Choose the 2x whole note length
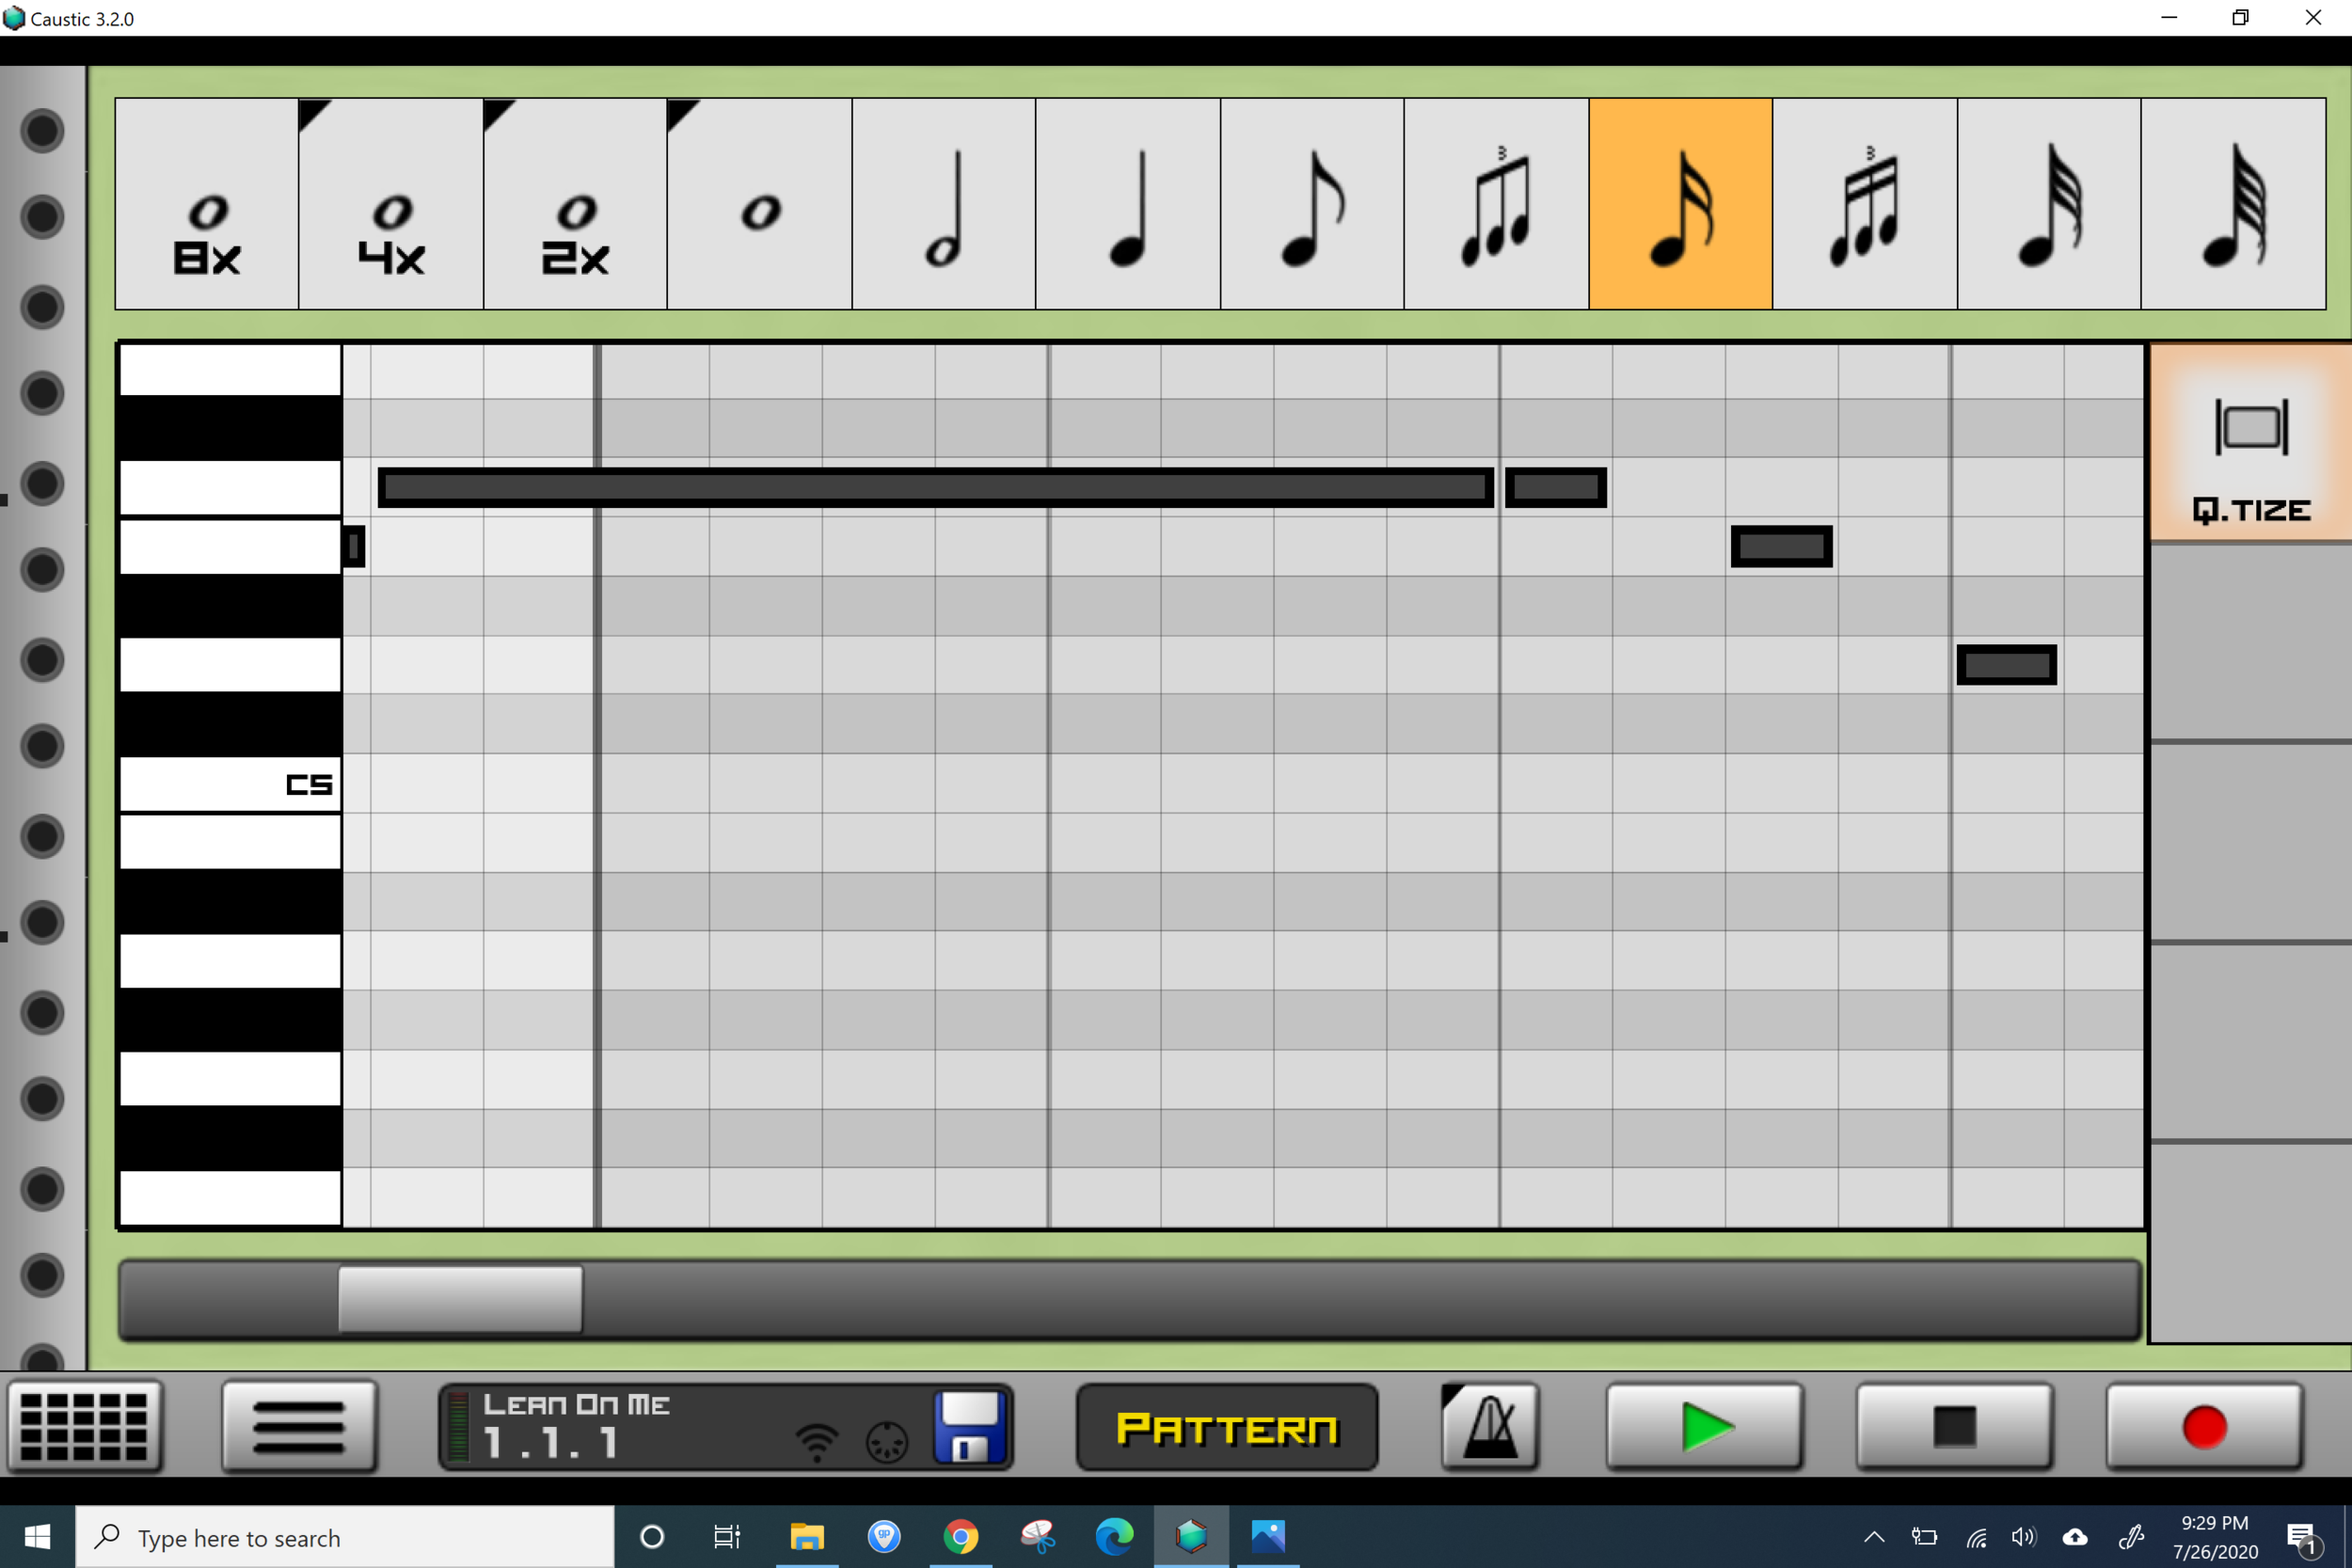Viewport: 2352px width, 1568px height. pyautogui.click(x=575, y=204)
